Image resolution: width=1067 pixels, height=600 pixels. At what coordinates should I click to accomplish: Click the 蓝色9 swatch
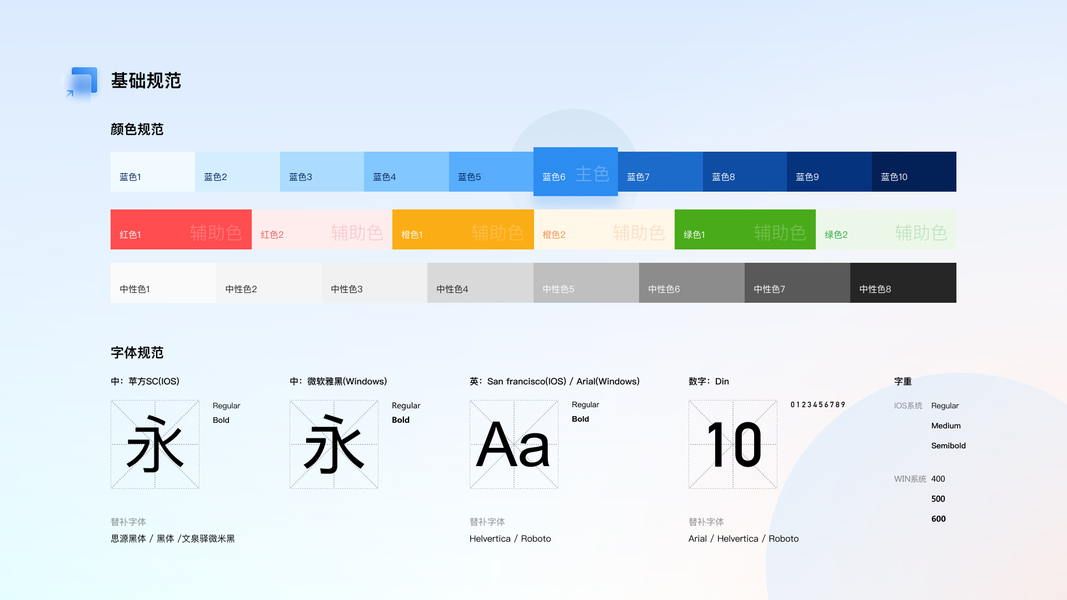(830, 171)
